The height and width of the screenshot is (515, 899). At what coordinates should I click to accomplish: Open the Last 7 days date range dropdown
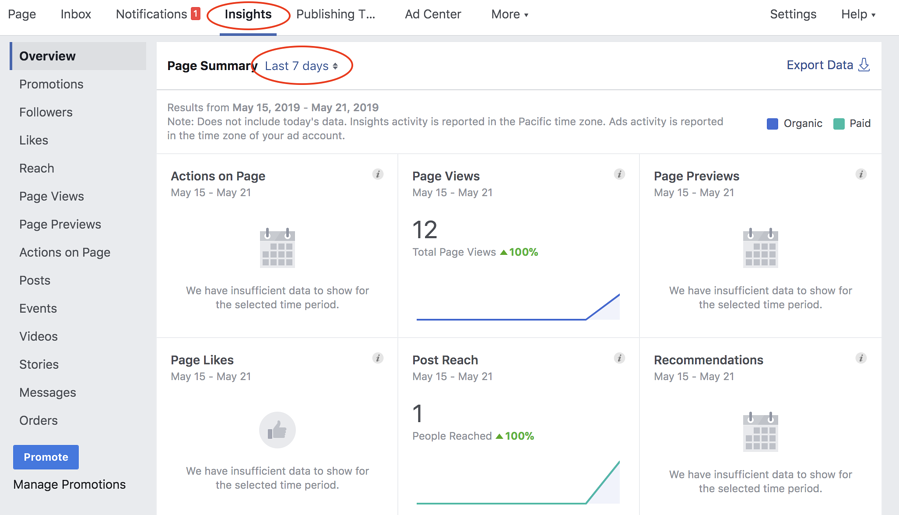301,66
